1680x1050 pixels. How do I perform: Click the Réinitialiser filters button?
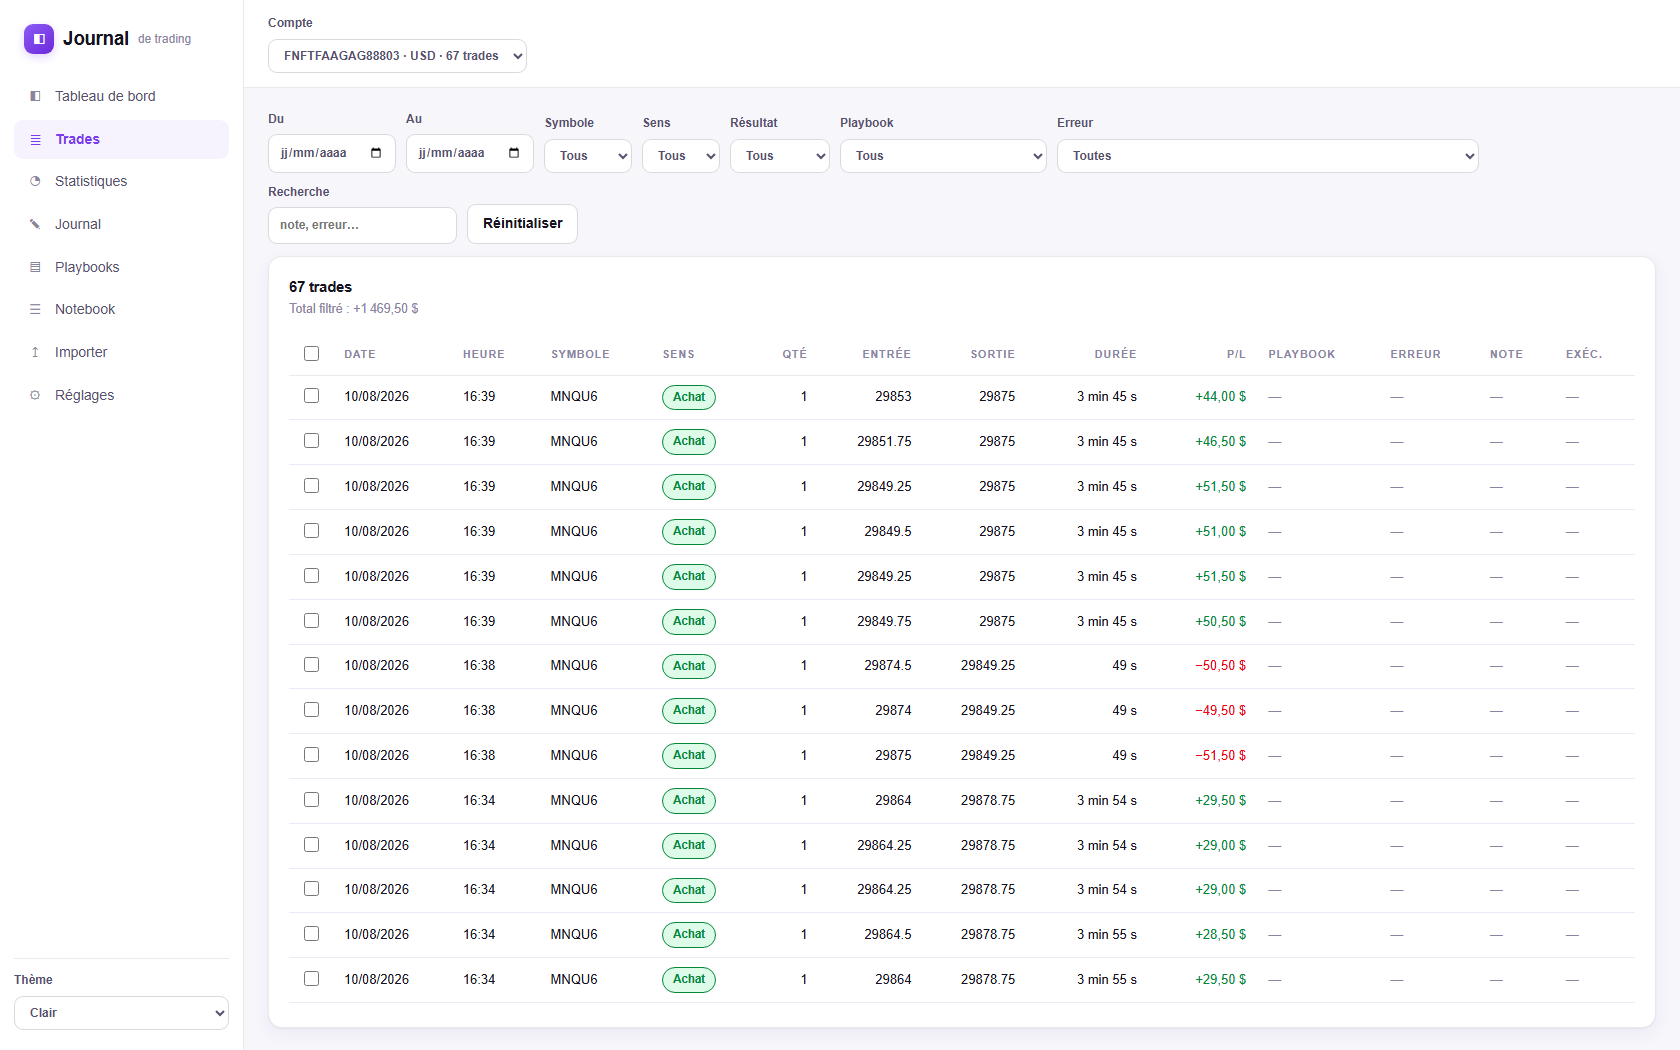click(x=522, y=224)
